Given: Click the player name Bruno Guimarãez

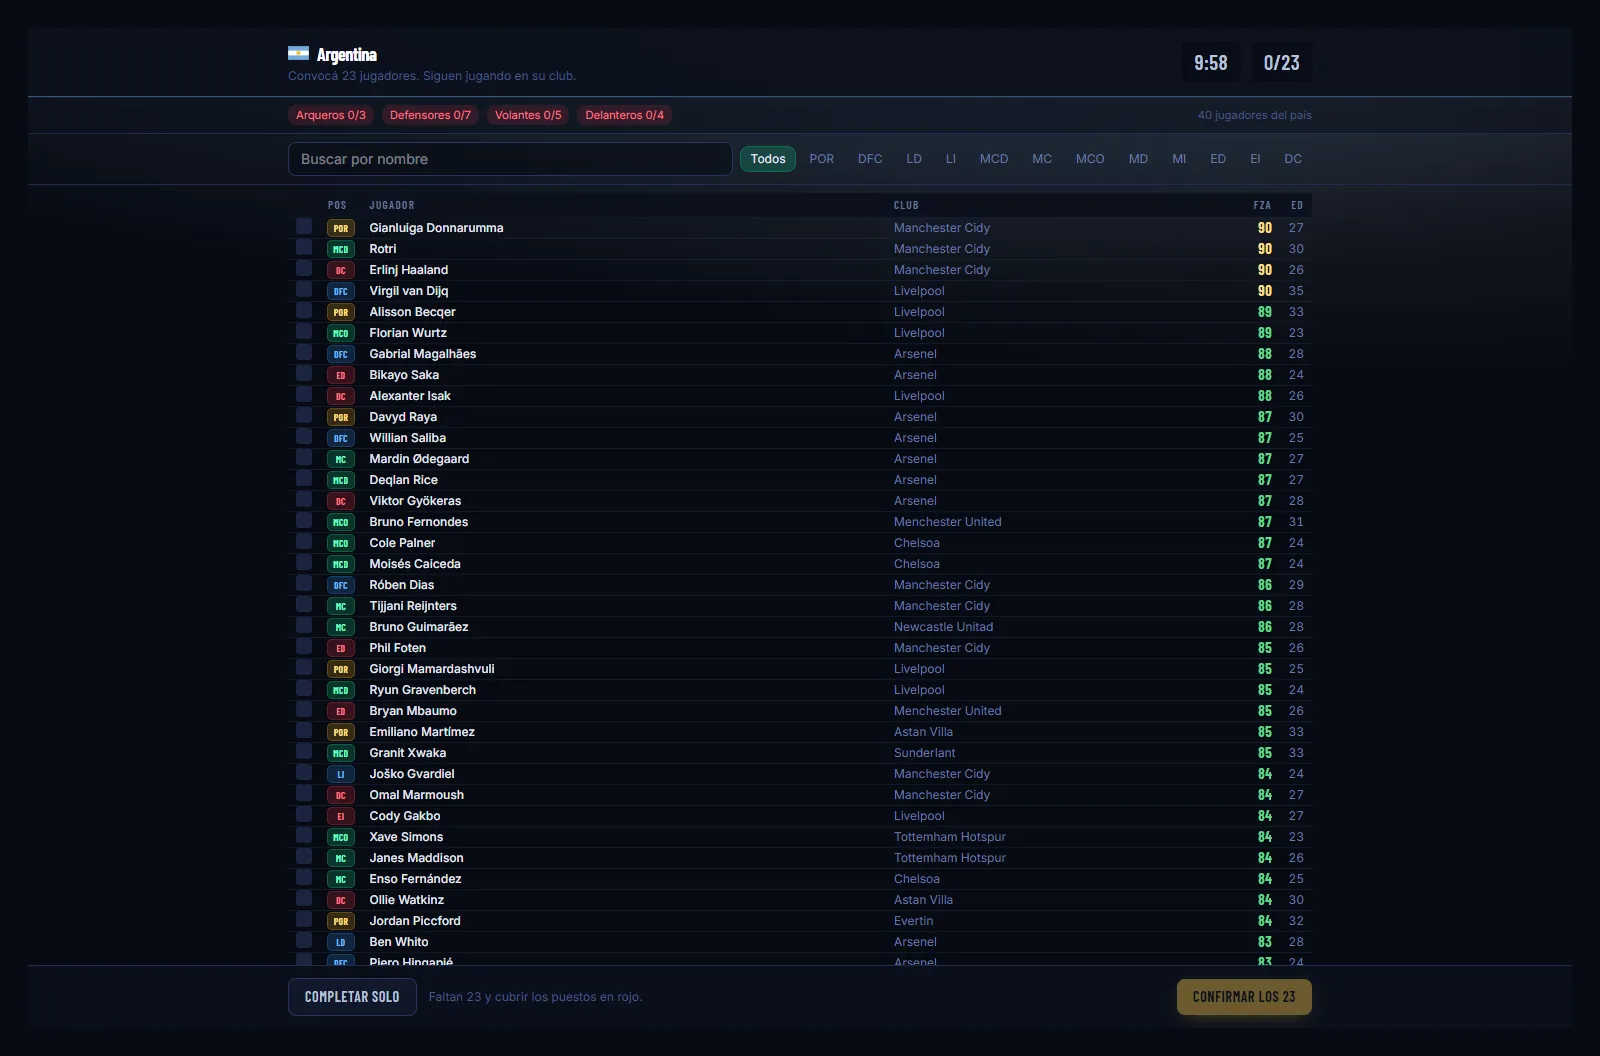Looking at the screenshot, I should pyautogui.click(x=419, y=627).
